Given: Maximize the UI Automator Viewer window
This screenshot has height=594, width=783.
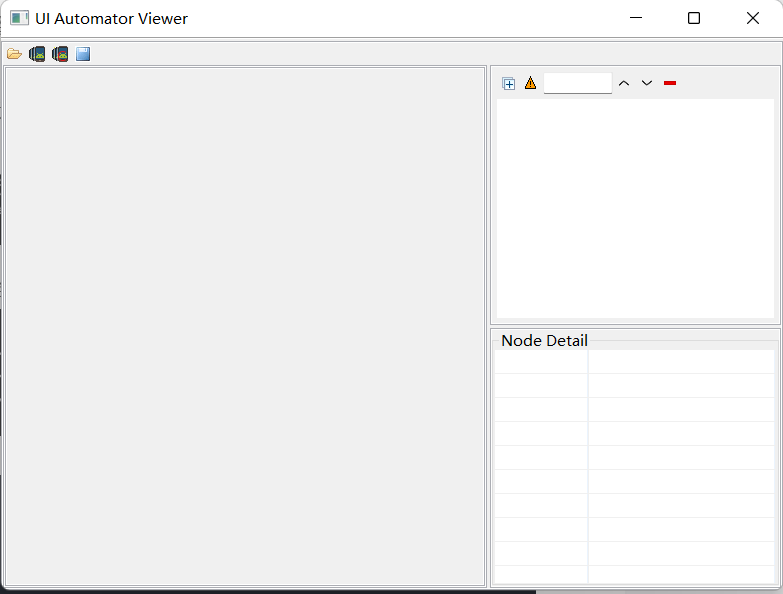Looking at the screenshot, I should [x=694, y=18].
